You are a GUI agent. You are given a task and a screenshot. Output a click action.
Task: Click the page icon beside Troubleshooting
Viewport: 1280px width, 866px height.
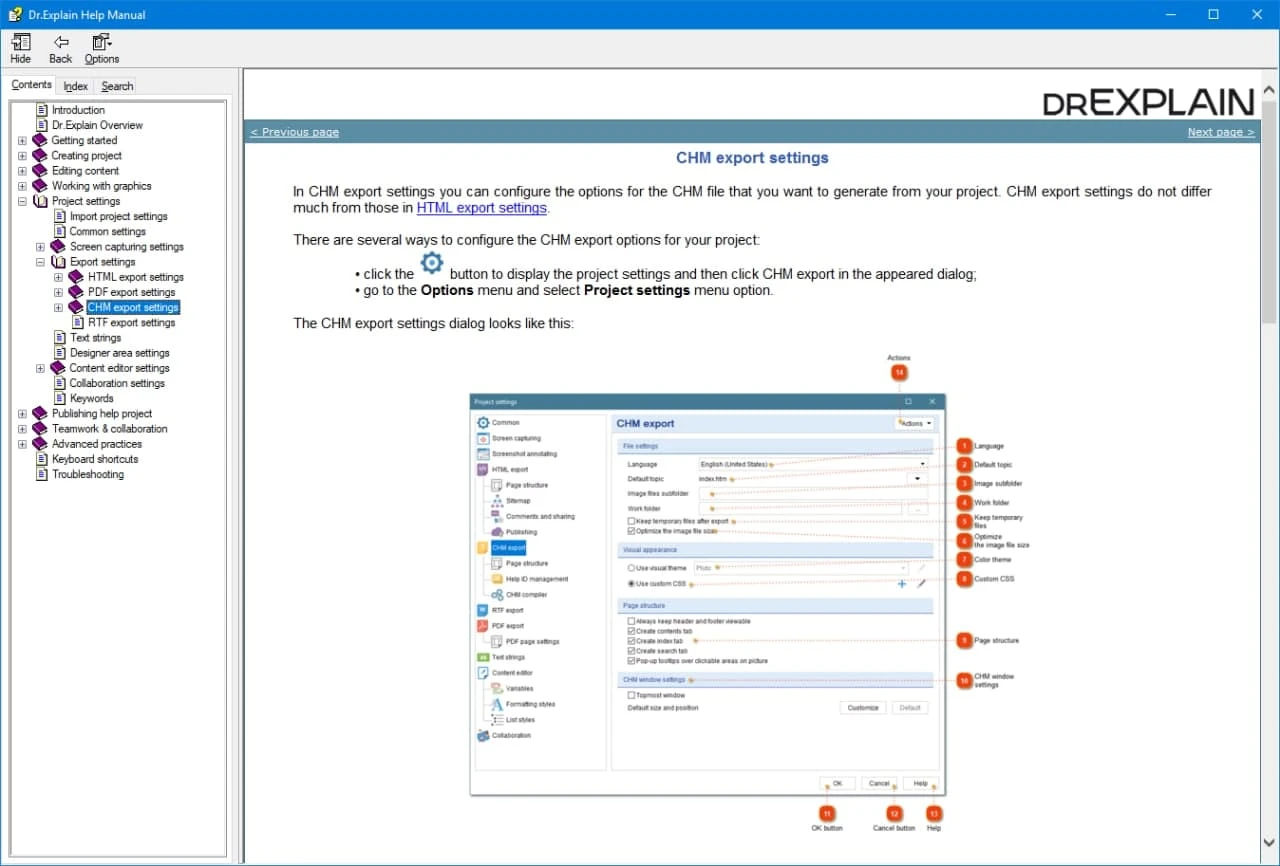click(x=42, y=474)
